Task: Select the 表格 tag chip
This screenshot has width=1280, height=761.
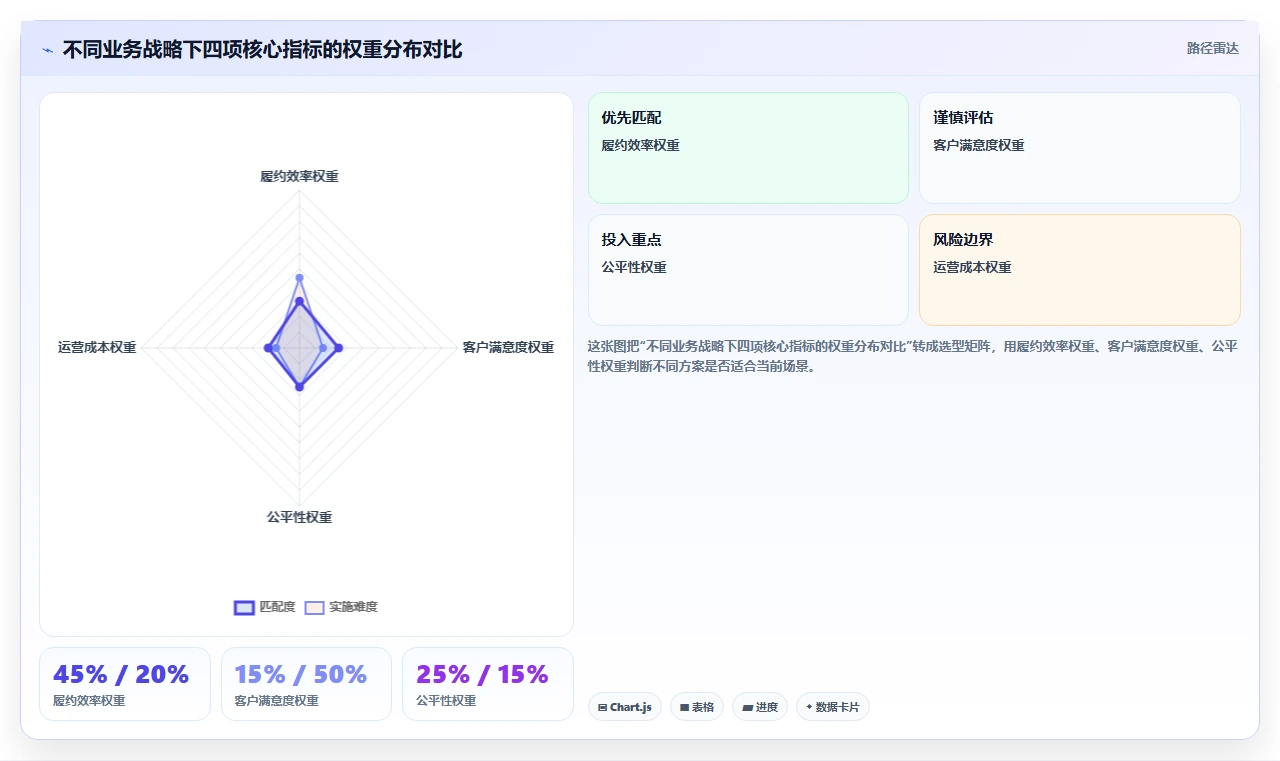Action: [x=697, y=707]
